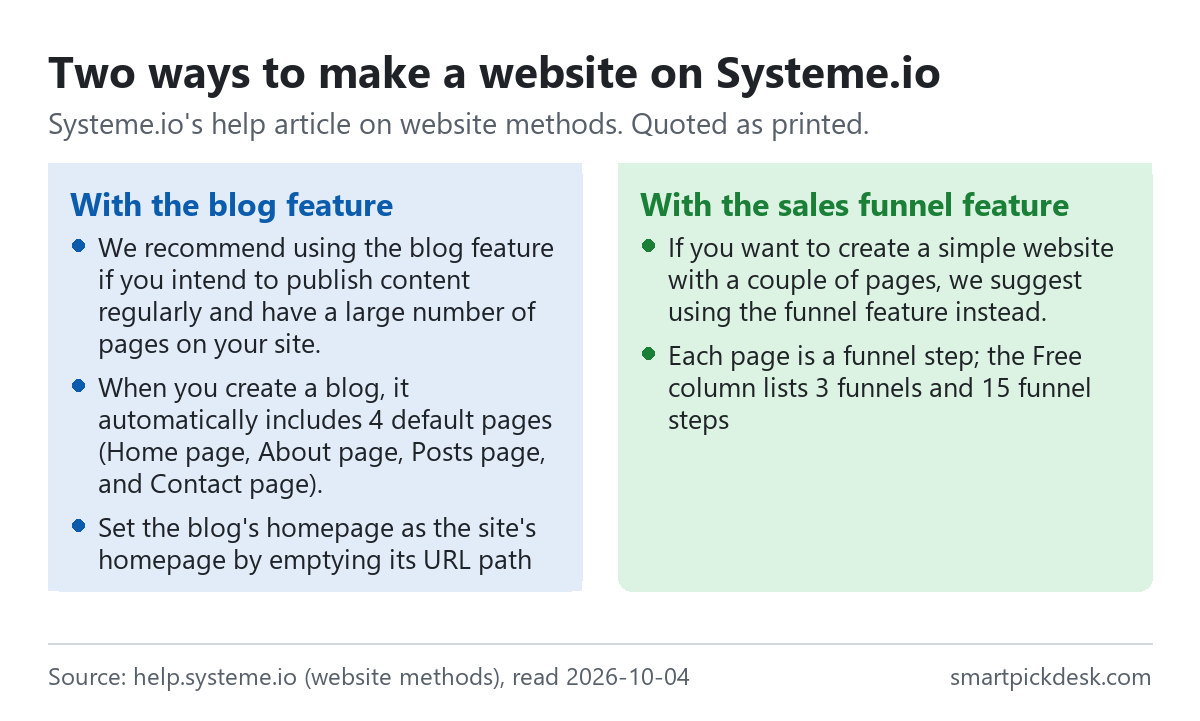Click the bullet about 4 default pages
The image size is (1200, 721).
click(x=313, y=437)
